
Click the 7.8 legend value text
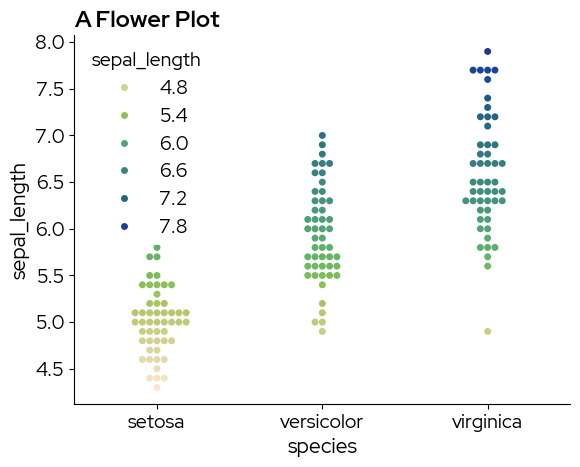tap(173, 226)
